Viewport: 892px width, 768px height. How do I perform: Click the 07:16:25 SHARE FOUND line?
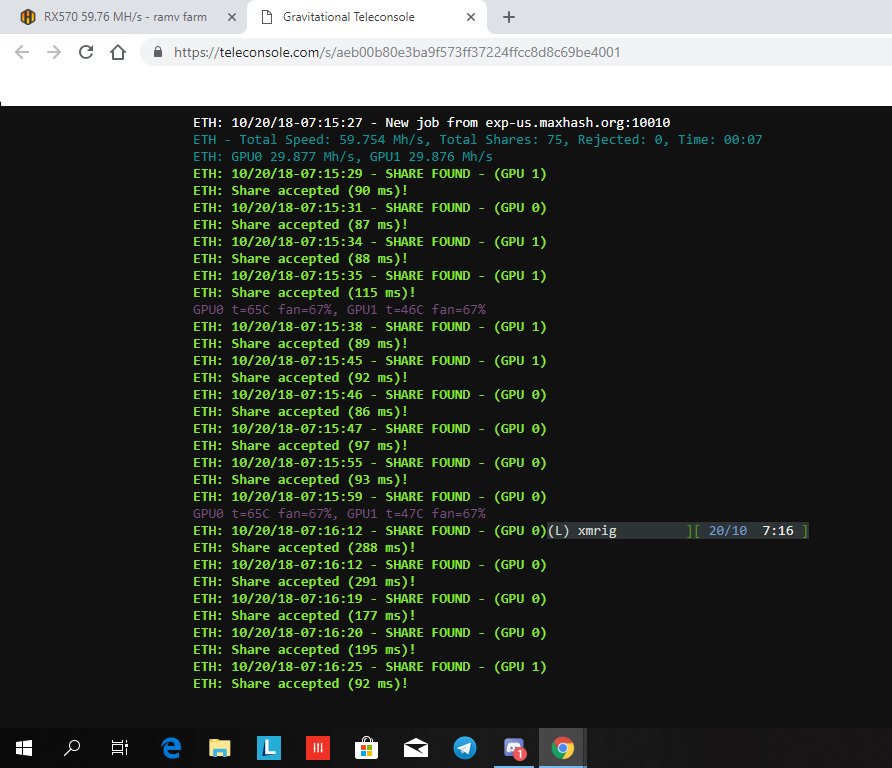pyautogui.click(x=369, y=667)
